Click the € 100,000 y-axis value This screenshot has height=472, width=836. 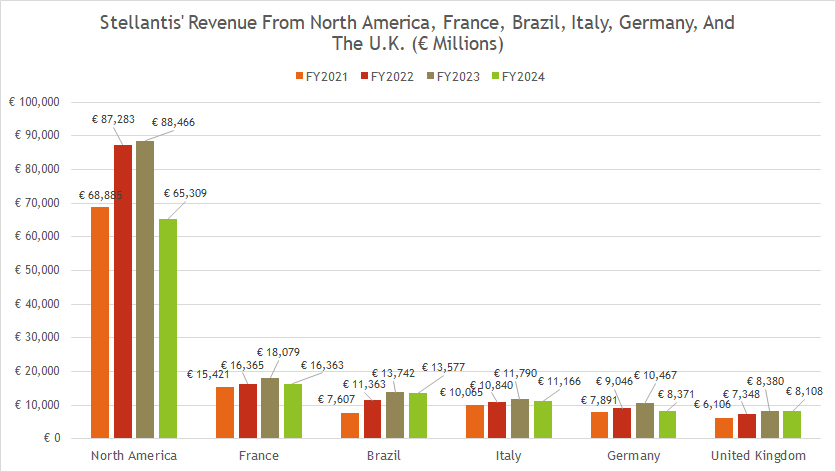click(x=34, y=102)
